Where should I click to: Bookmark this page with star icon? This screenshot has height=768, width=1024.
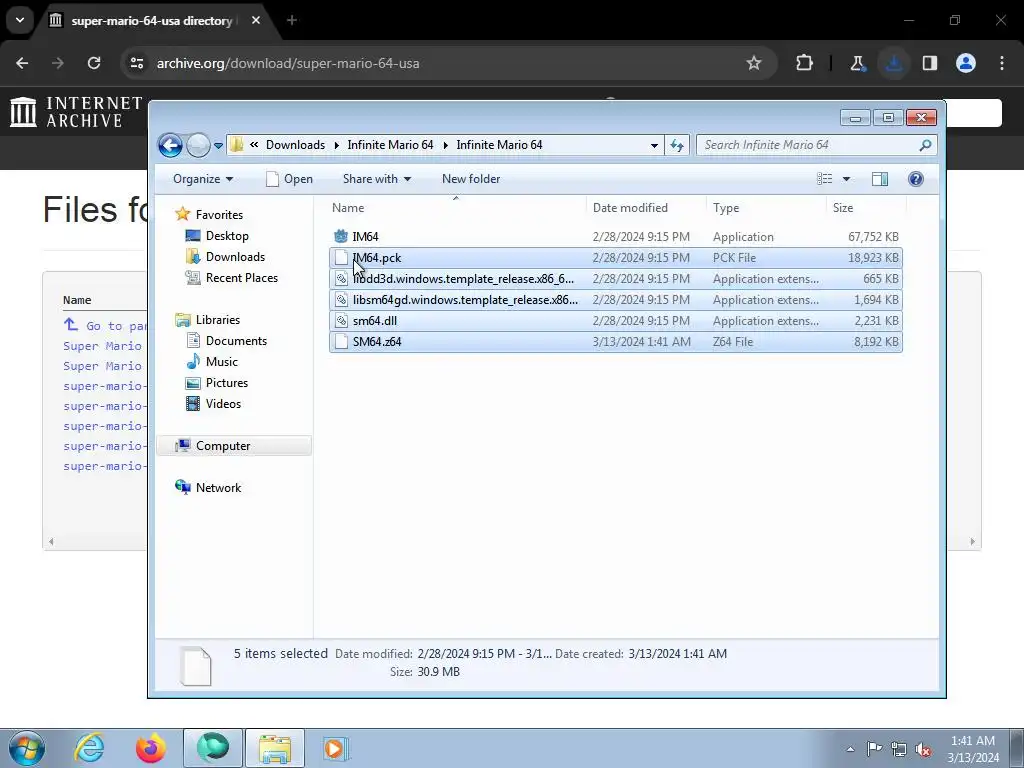754,63
